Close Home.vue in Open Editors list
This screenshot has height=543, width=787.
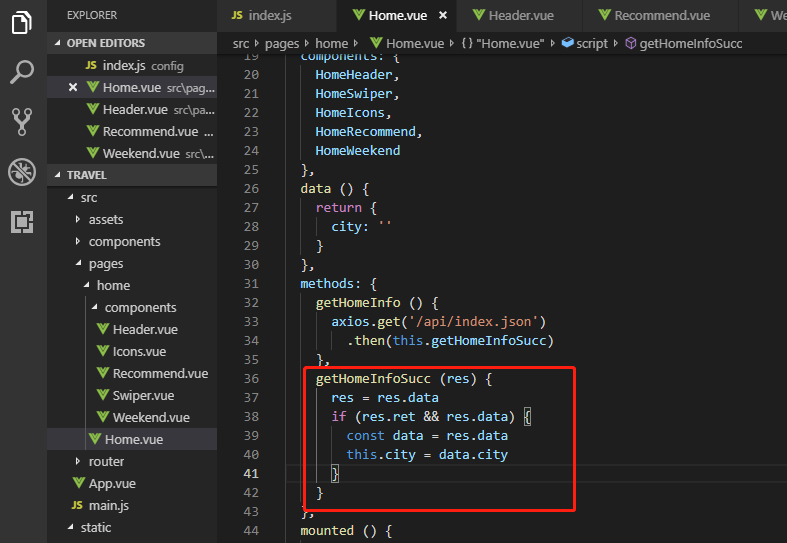(x=73, y=87)
